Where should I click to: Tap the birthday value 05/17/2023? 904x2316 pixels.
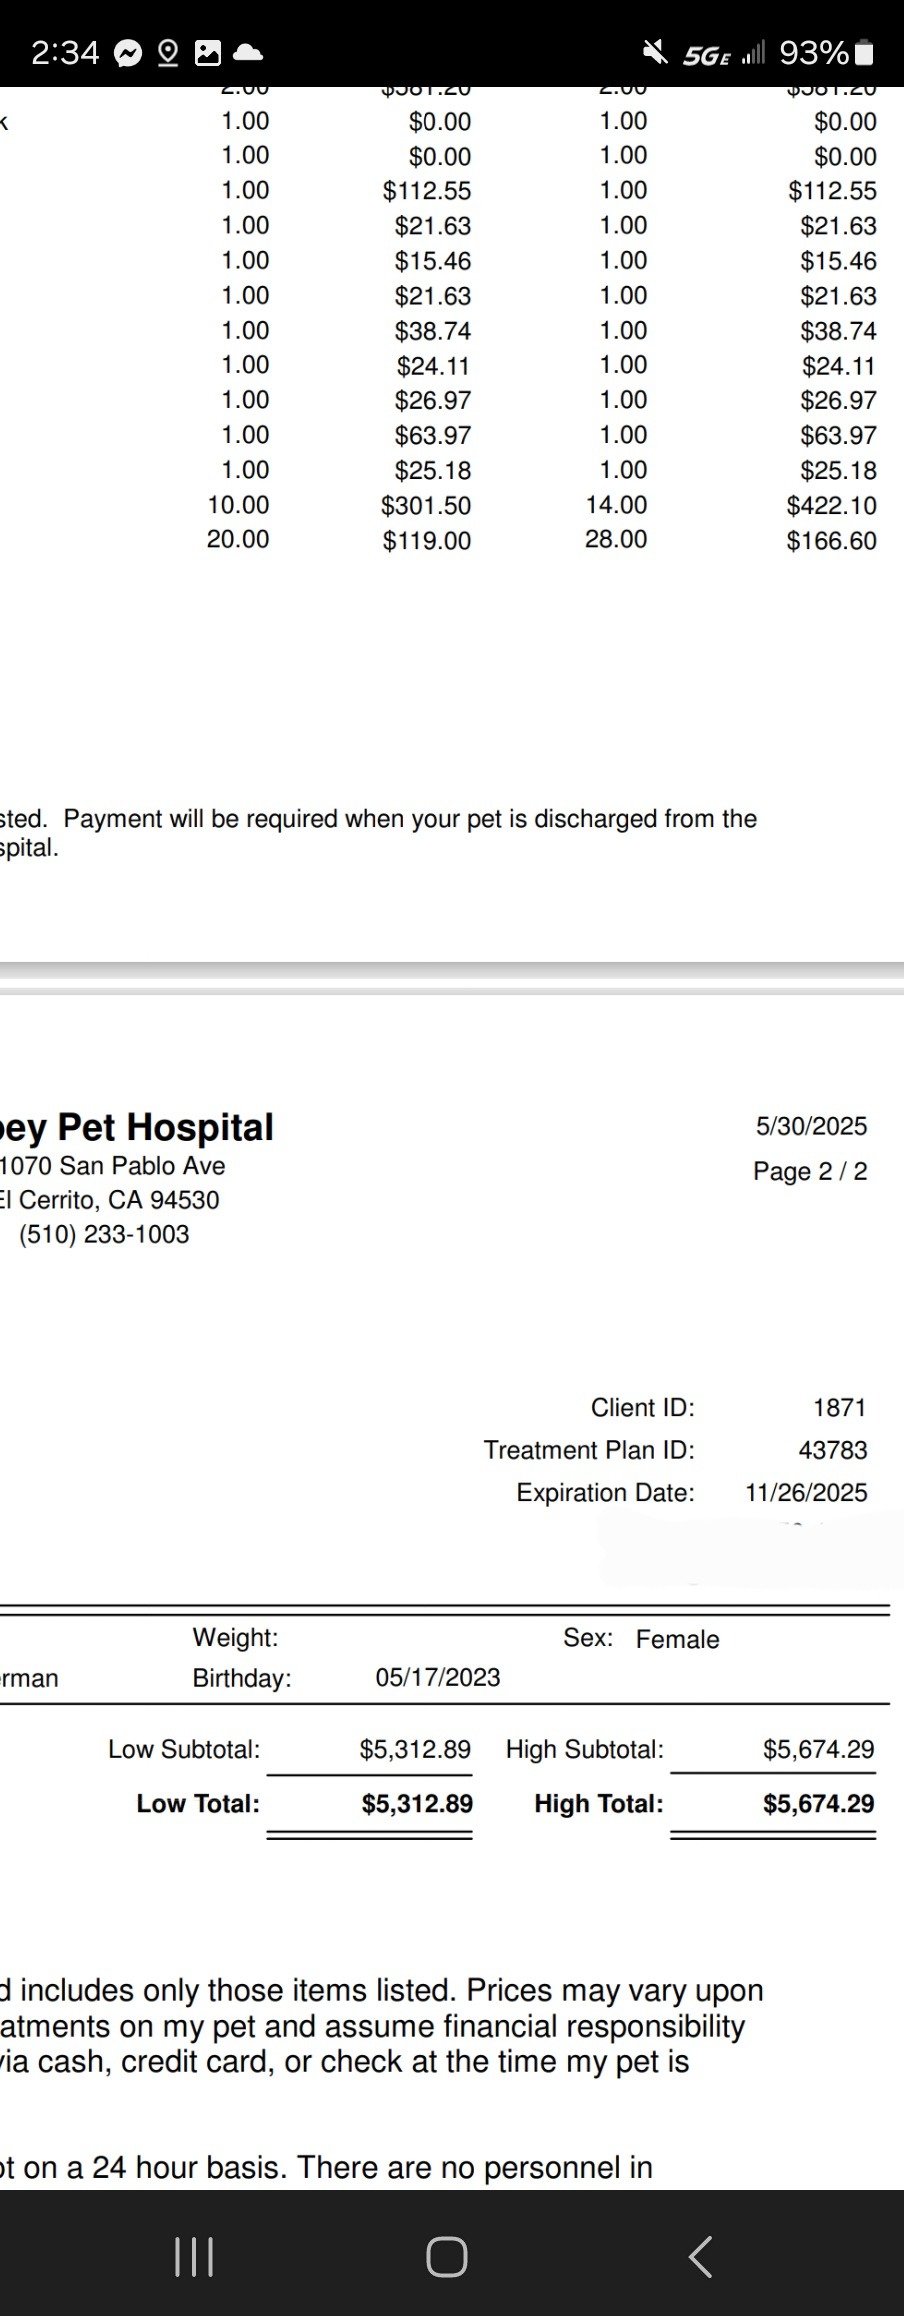pos(438,1677)
